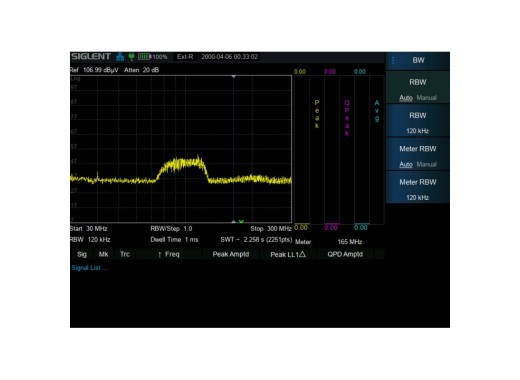Sort by Freq column header
The image size is (520, 380).
tap(169, 254)
